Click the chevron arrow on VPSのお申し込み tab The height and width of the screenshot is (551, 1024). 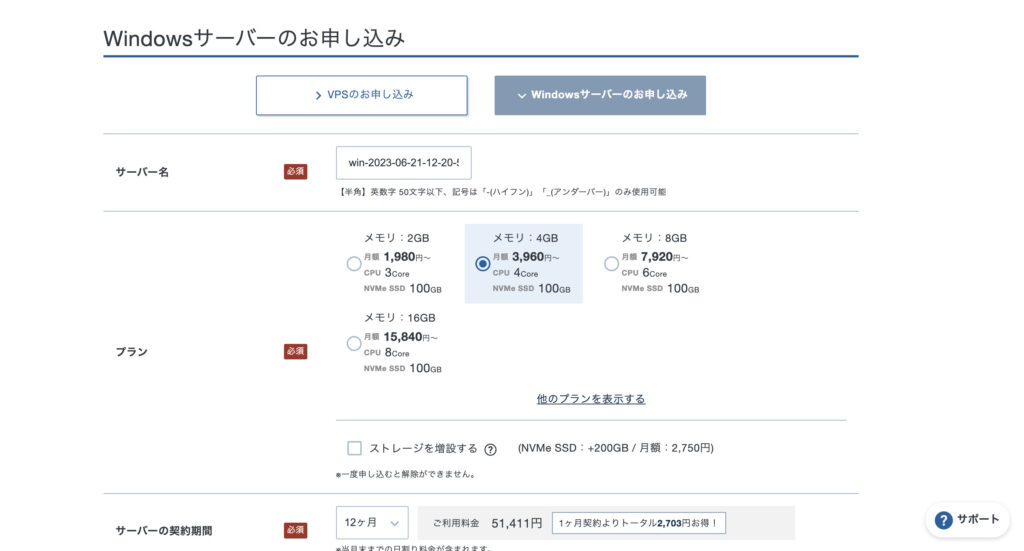[318, 95]
